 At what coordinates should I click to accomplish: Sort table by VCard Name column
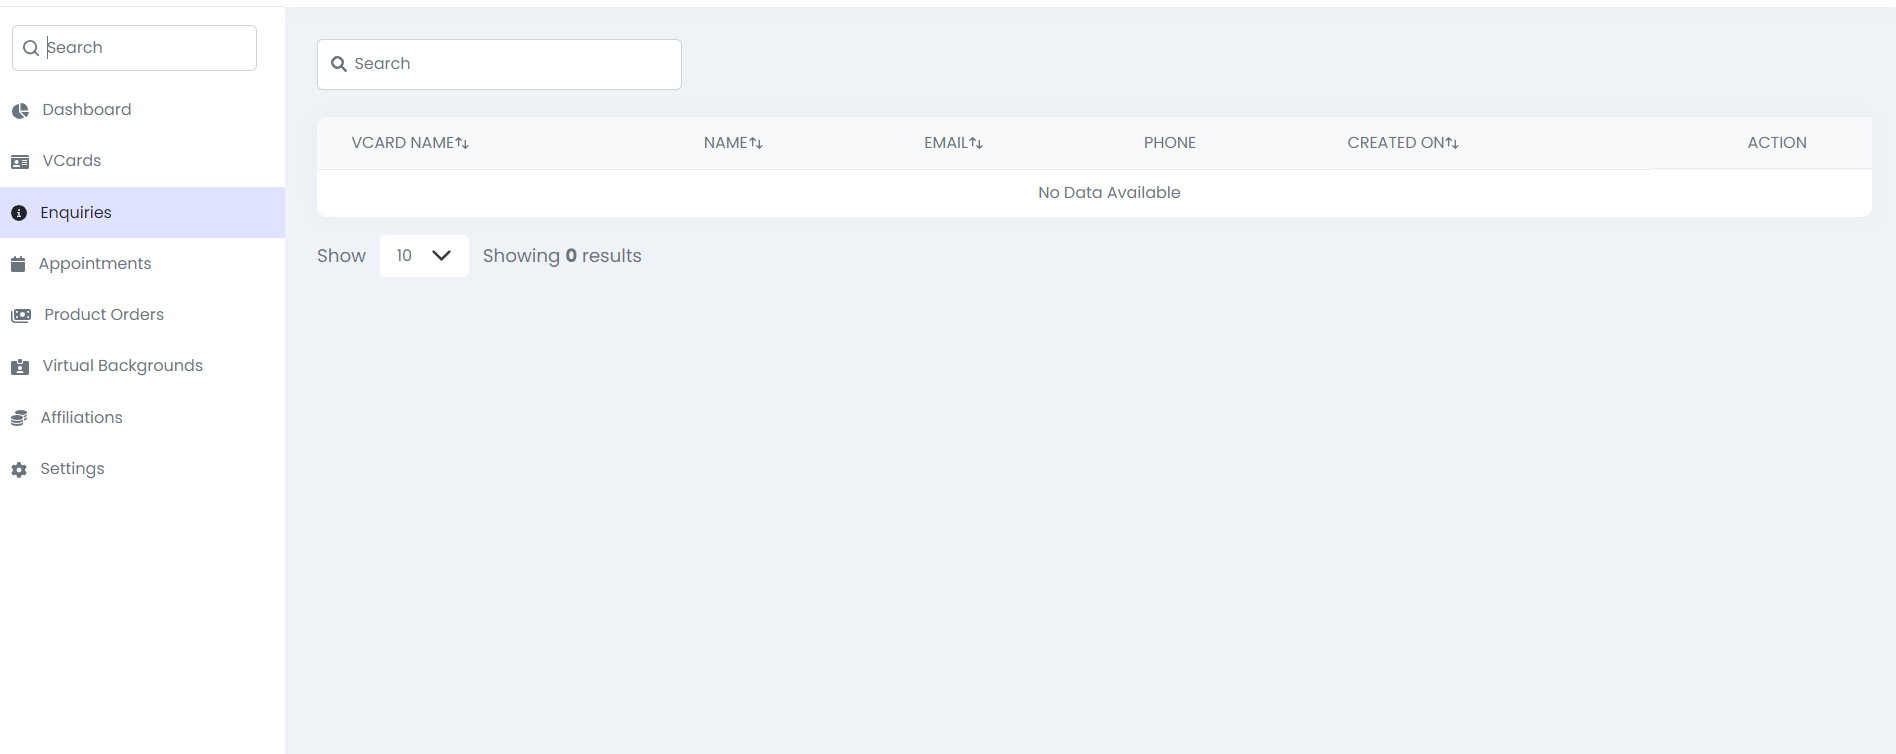pyautogui.click(x=410, y=143)
